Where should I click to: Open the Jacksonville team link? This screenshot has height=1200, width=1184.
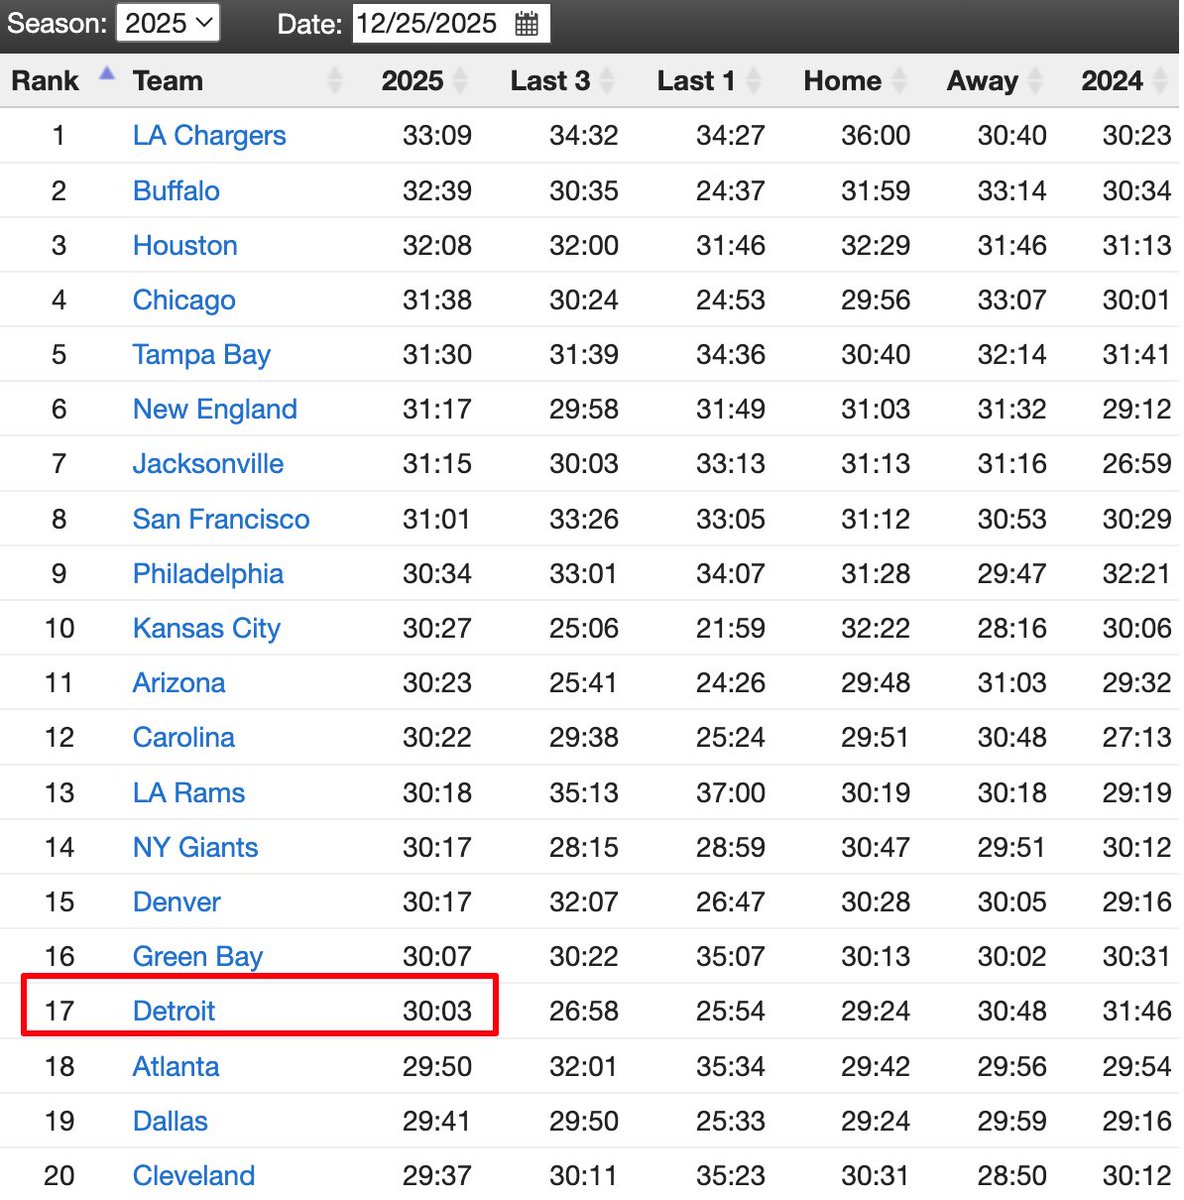208,464
